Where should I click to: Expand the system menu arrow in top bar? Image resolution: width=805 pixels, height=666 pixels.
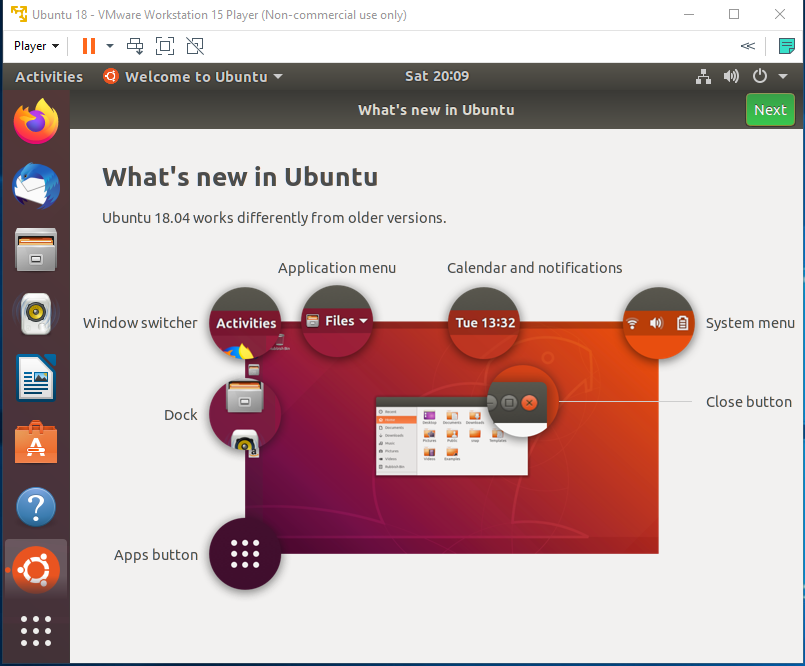tap(783, 77)
